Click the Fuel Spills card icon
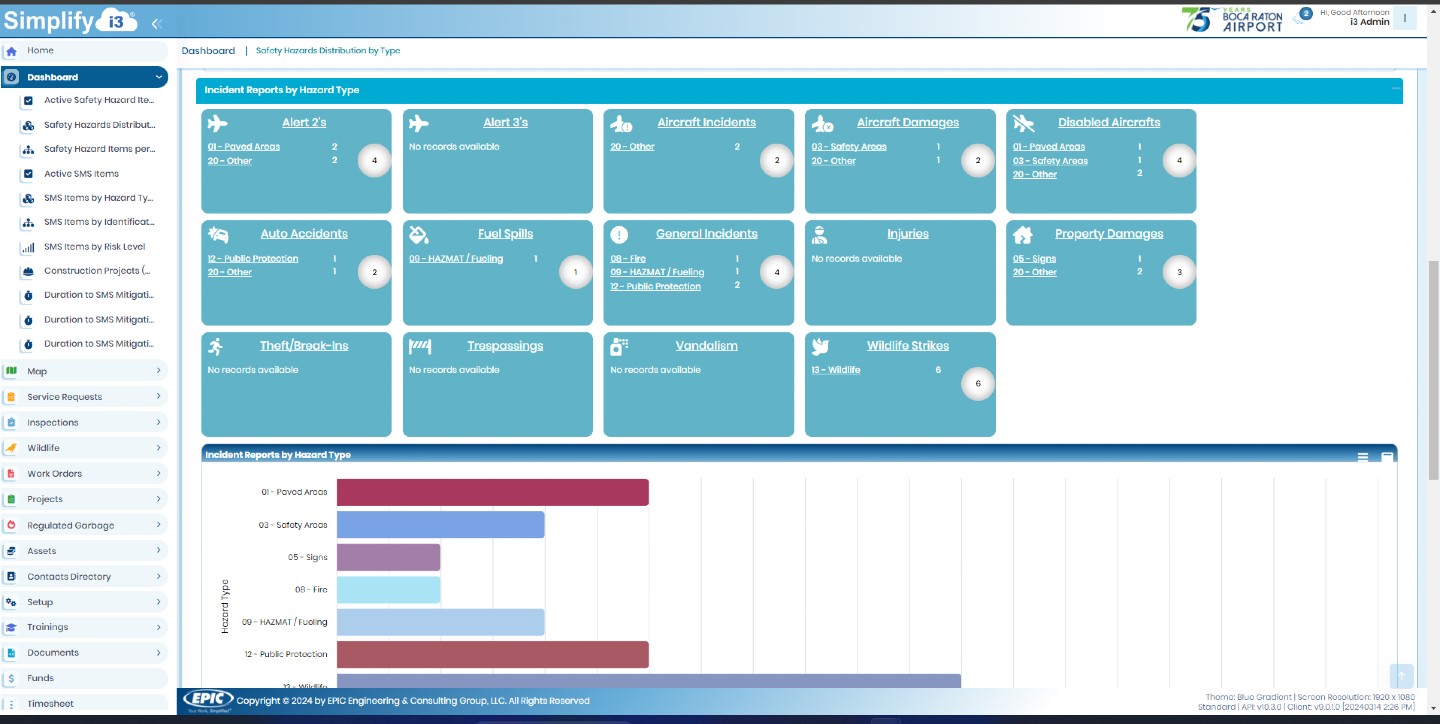The height and width of the screenshot is (724, 1440). [x=419, y=234]
